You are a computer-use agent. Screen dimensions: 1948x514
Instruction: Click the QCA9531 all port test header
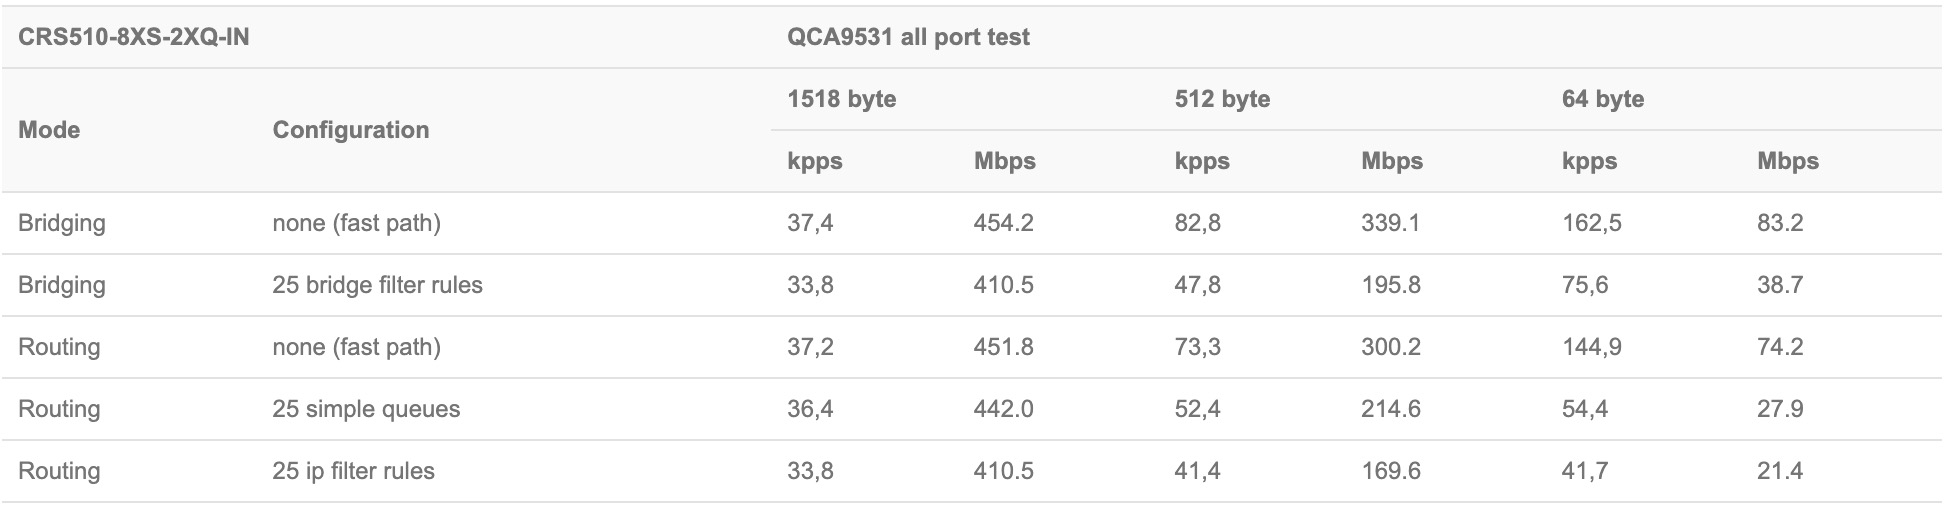908,38
